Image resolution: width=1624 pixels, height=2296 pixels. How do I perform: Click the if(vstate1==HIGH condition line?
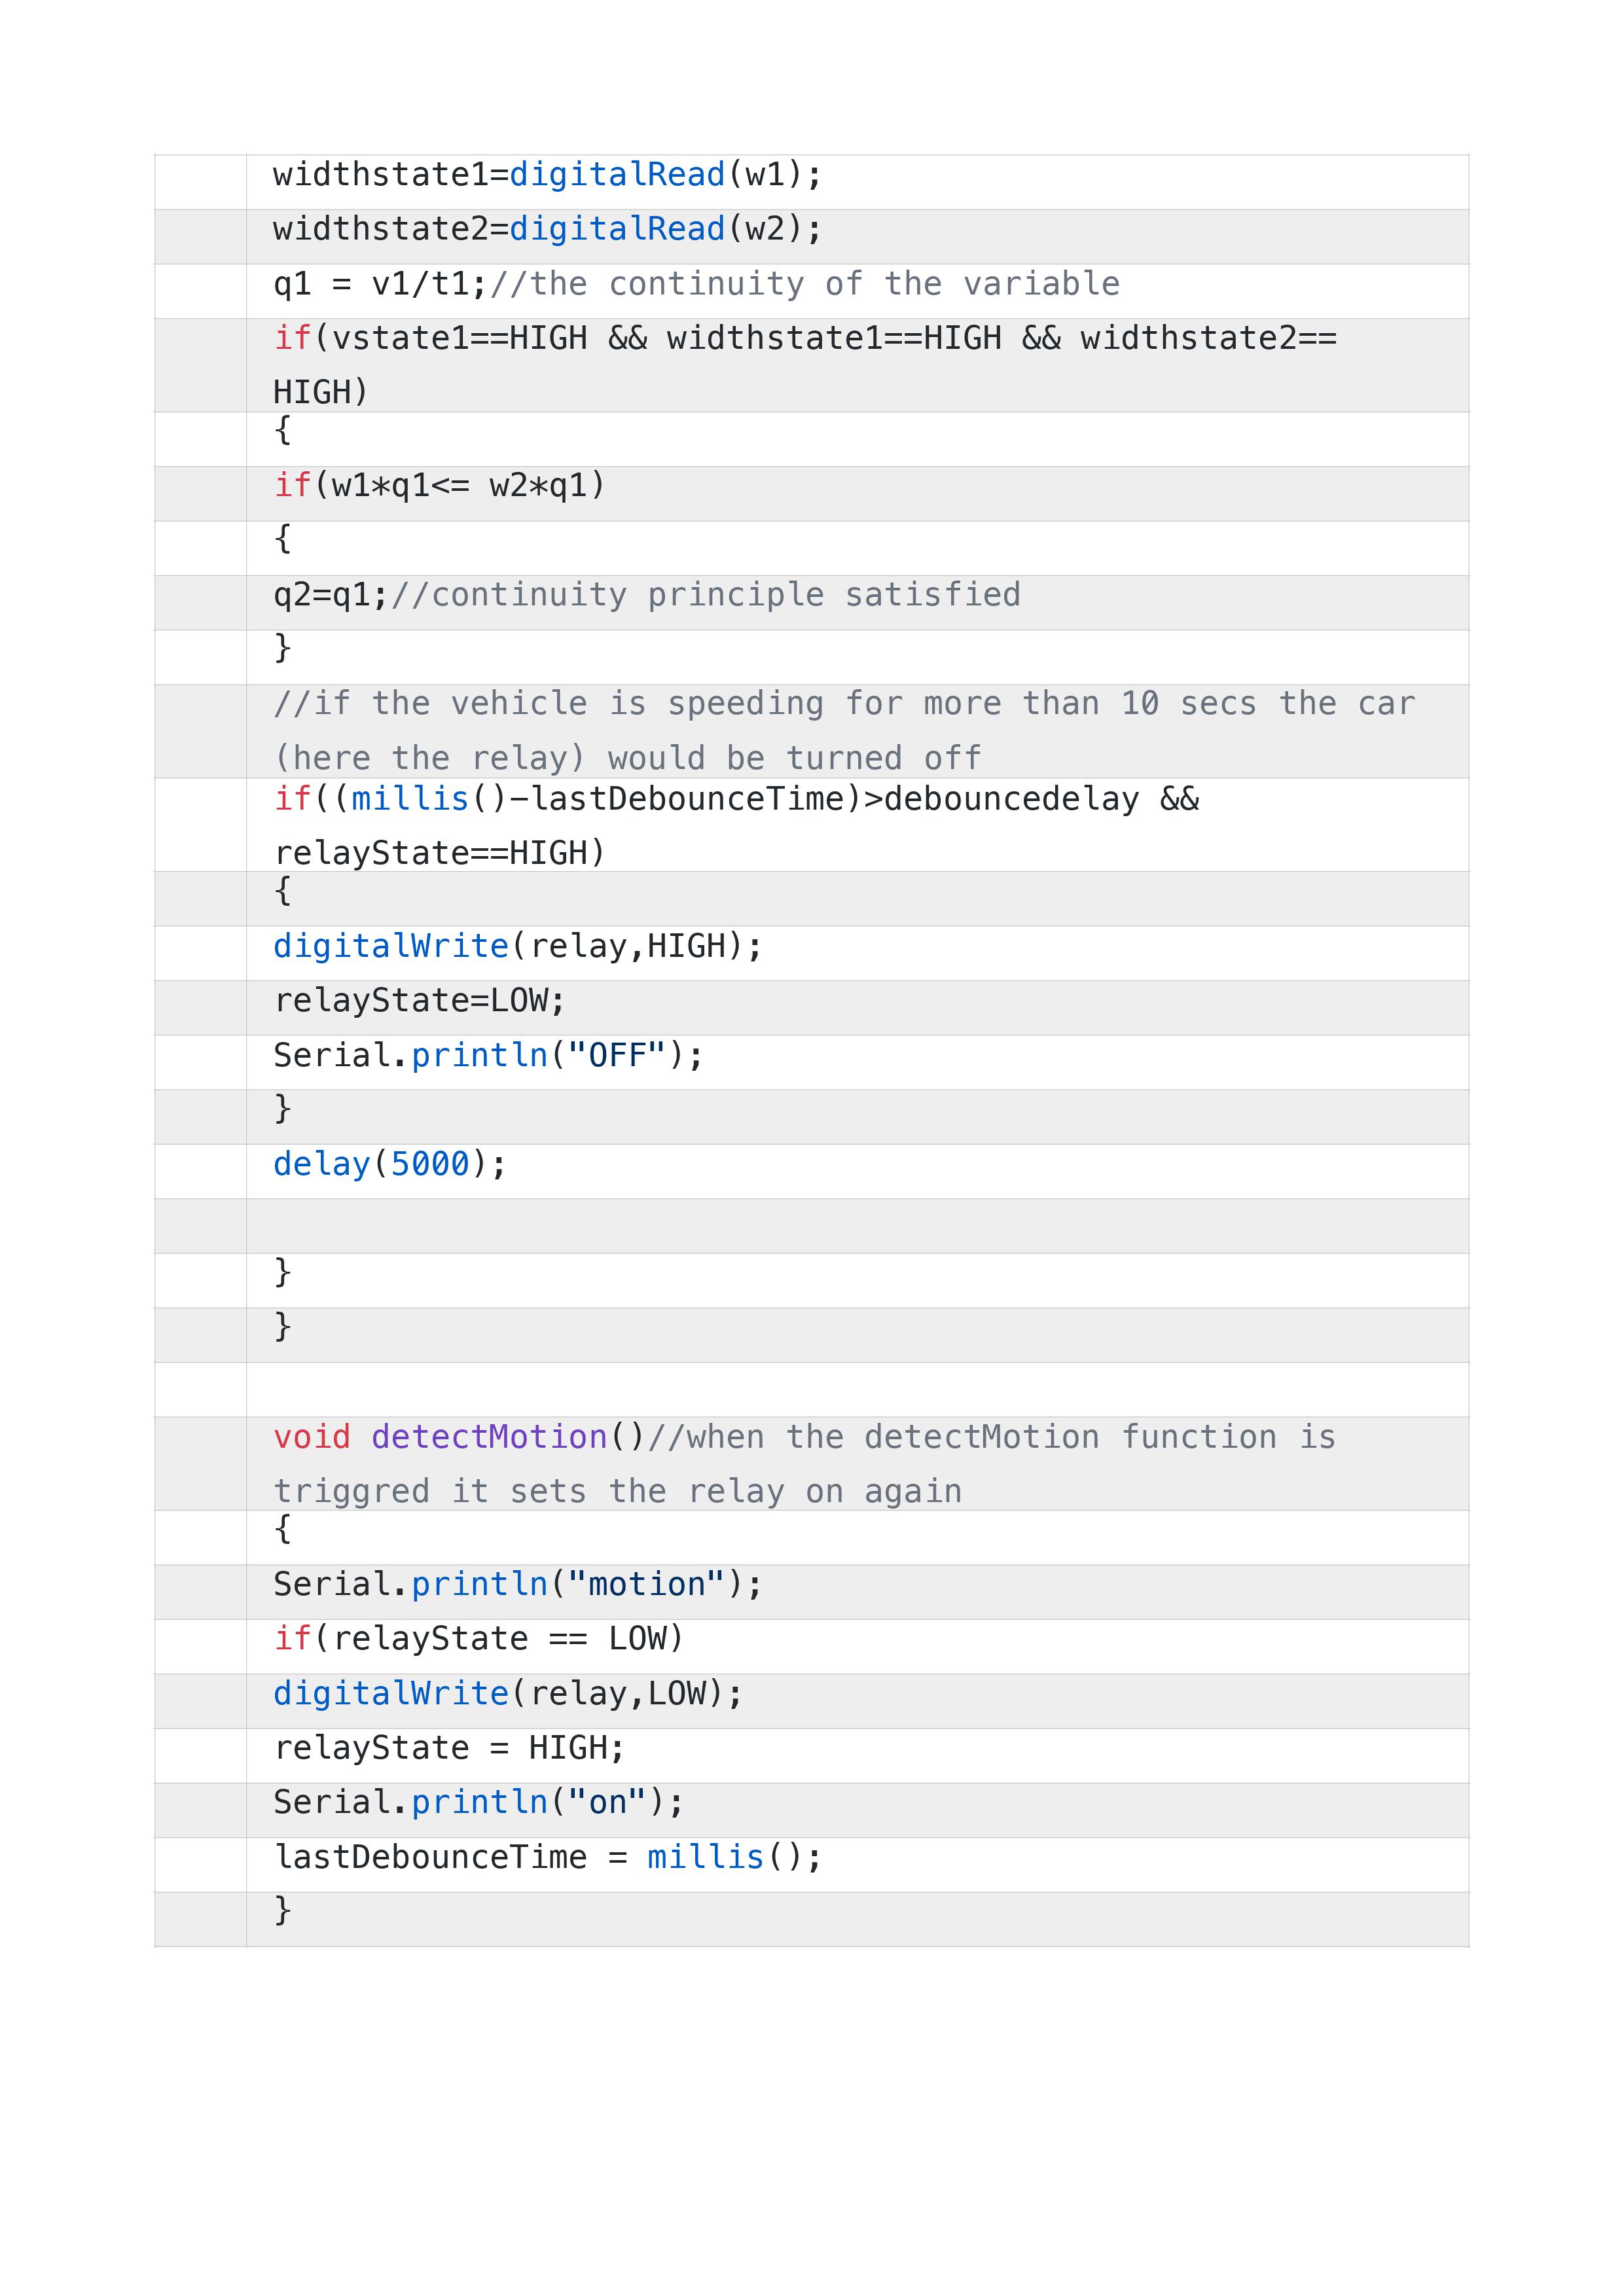[x=805, y=365]
